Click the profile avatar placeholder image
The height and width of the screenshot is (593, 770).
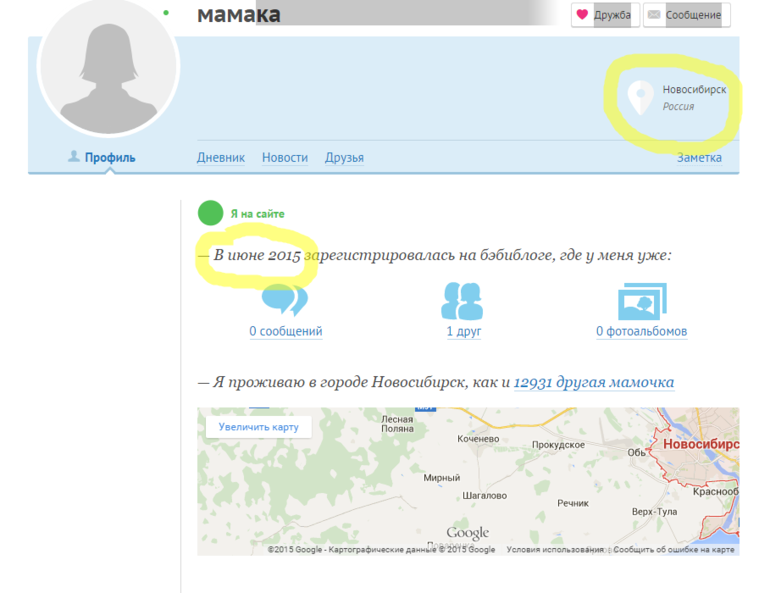coord(107,68)
